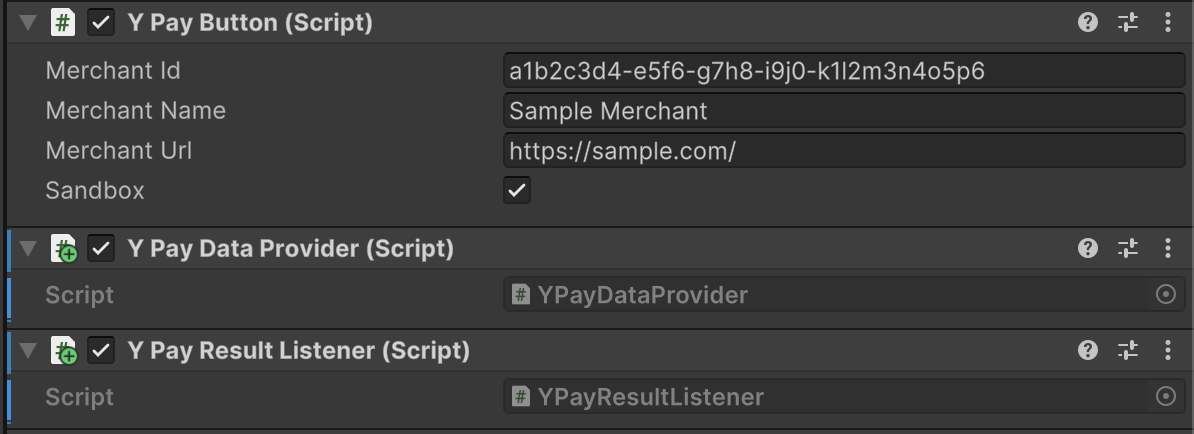Screen dimensions: 1194x434
Task: Open presets for Y Pay Result Listener
Action: click(1128, 351)
